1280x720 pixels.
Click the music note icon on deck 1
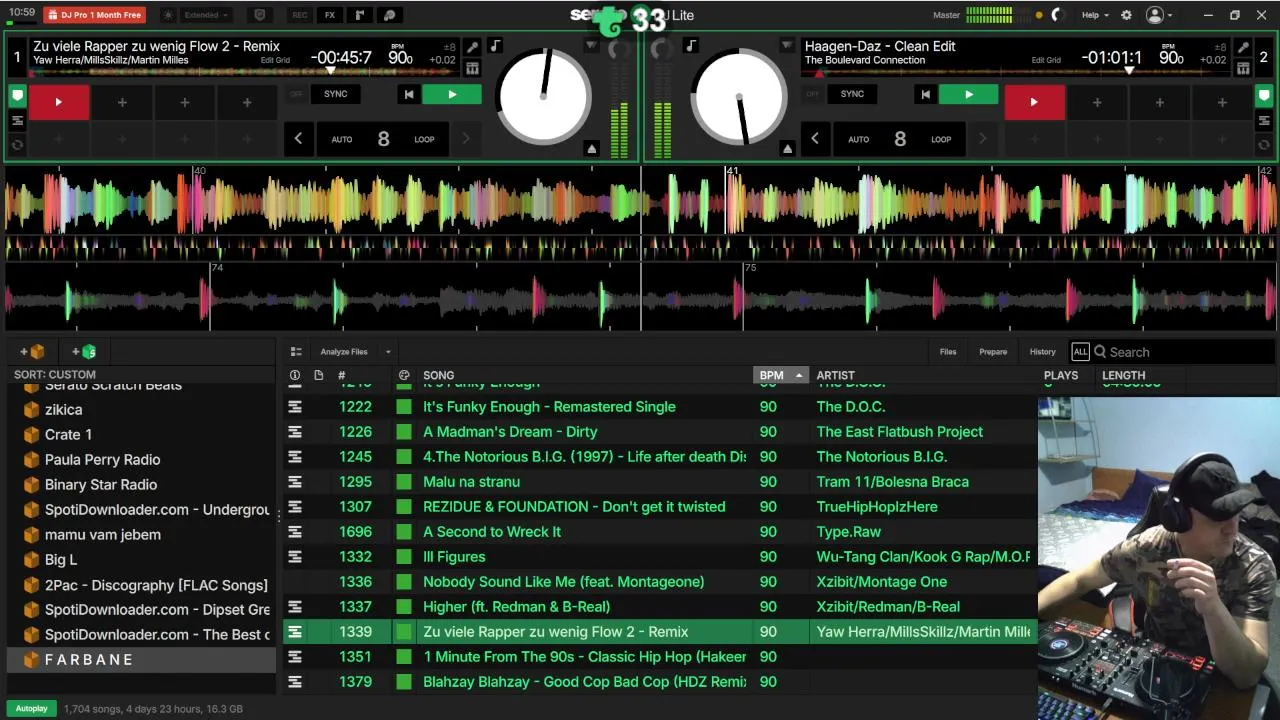[495, 46]
